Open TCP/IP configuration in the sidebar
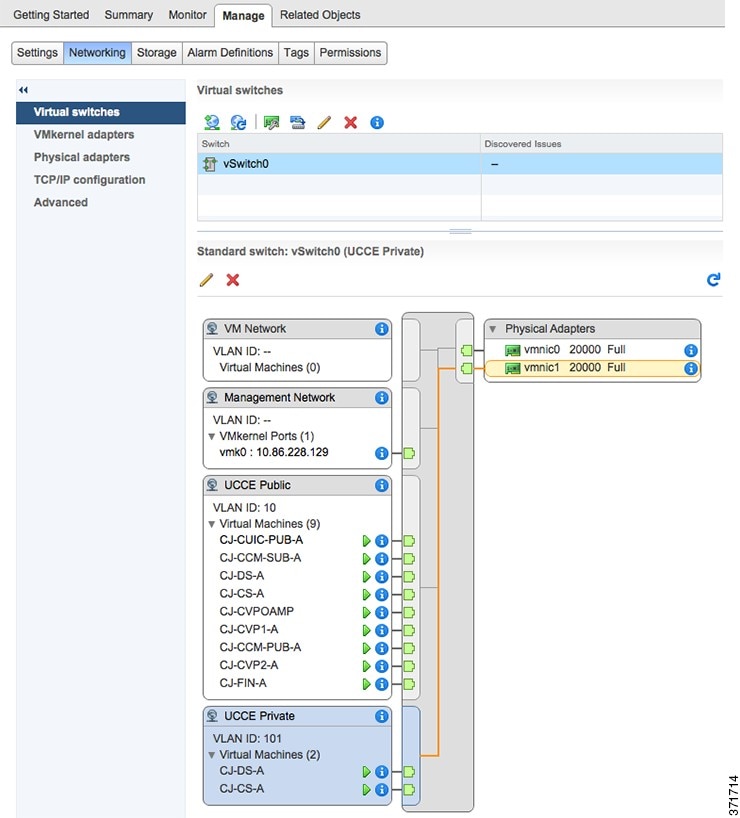 click(89, 180)
